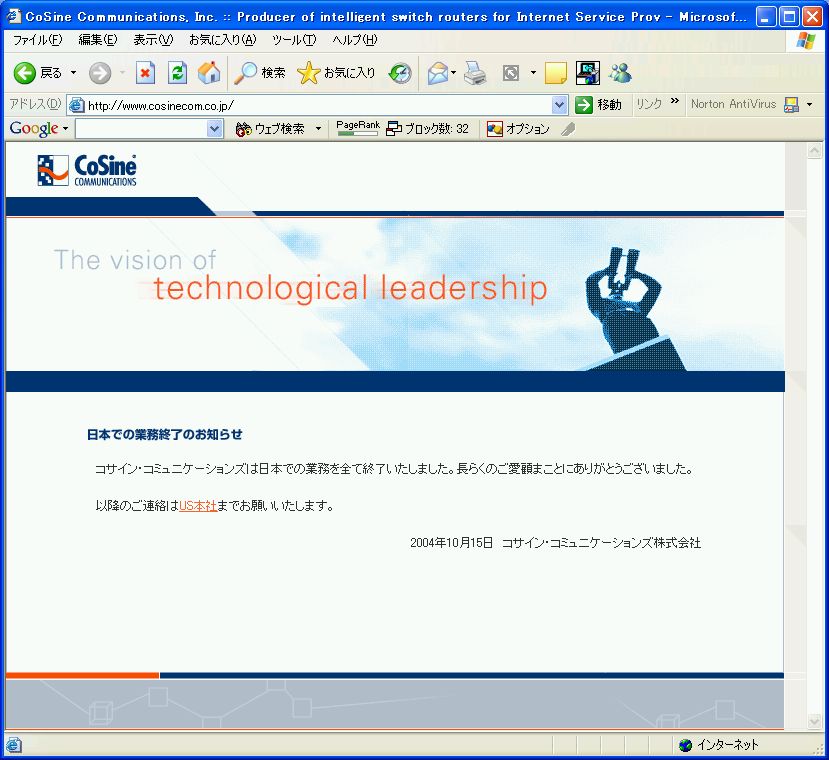Viewport: 829px width, 760px height.
Task: Expand the リンク links chevron
Action: (x=675, y=101)
